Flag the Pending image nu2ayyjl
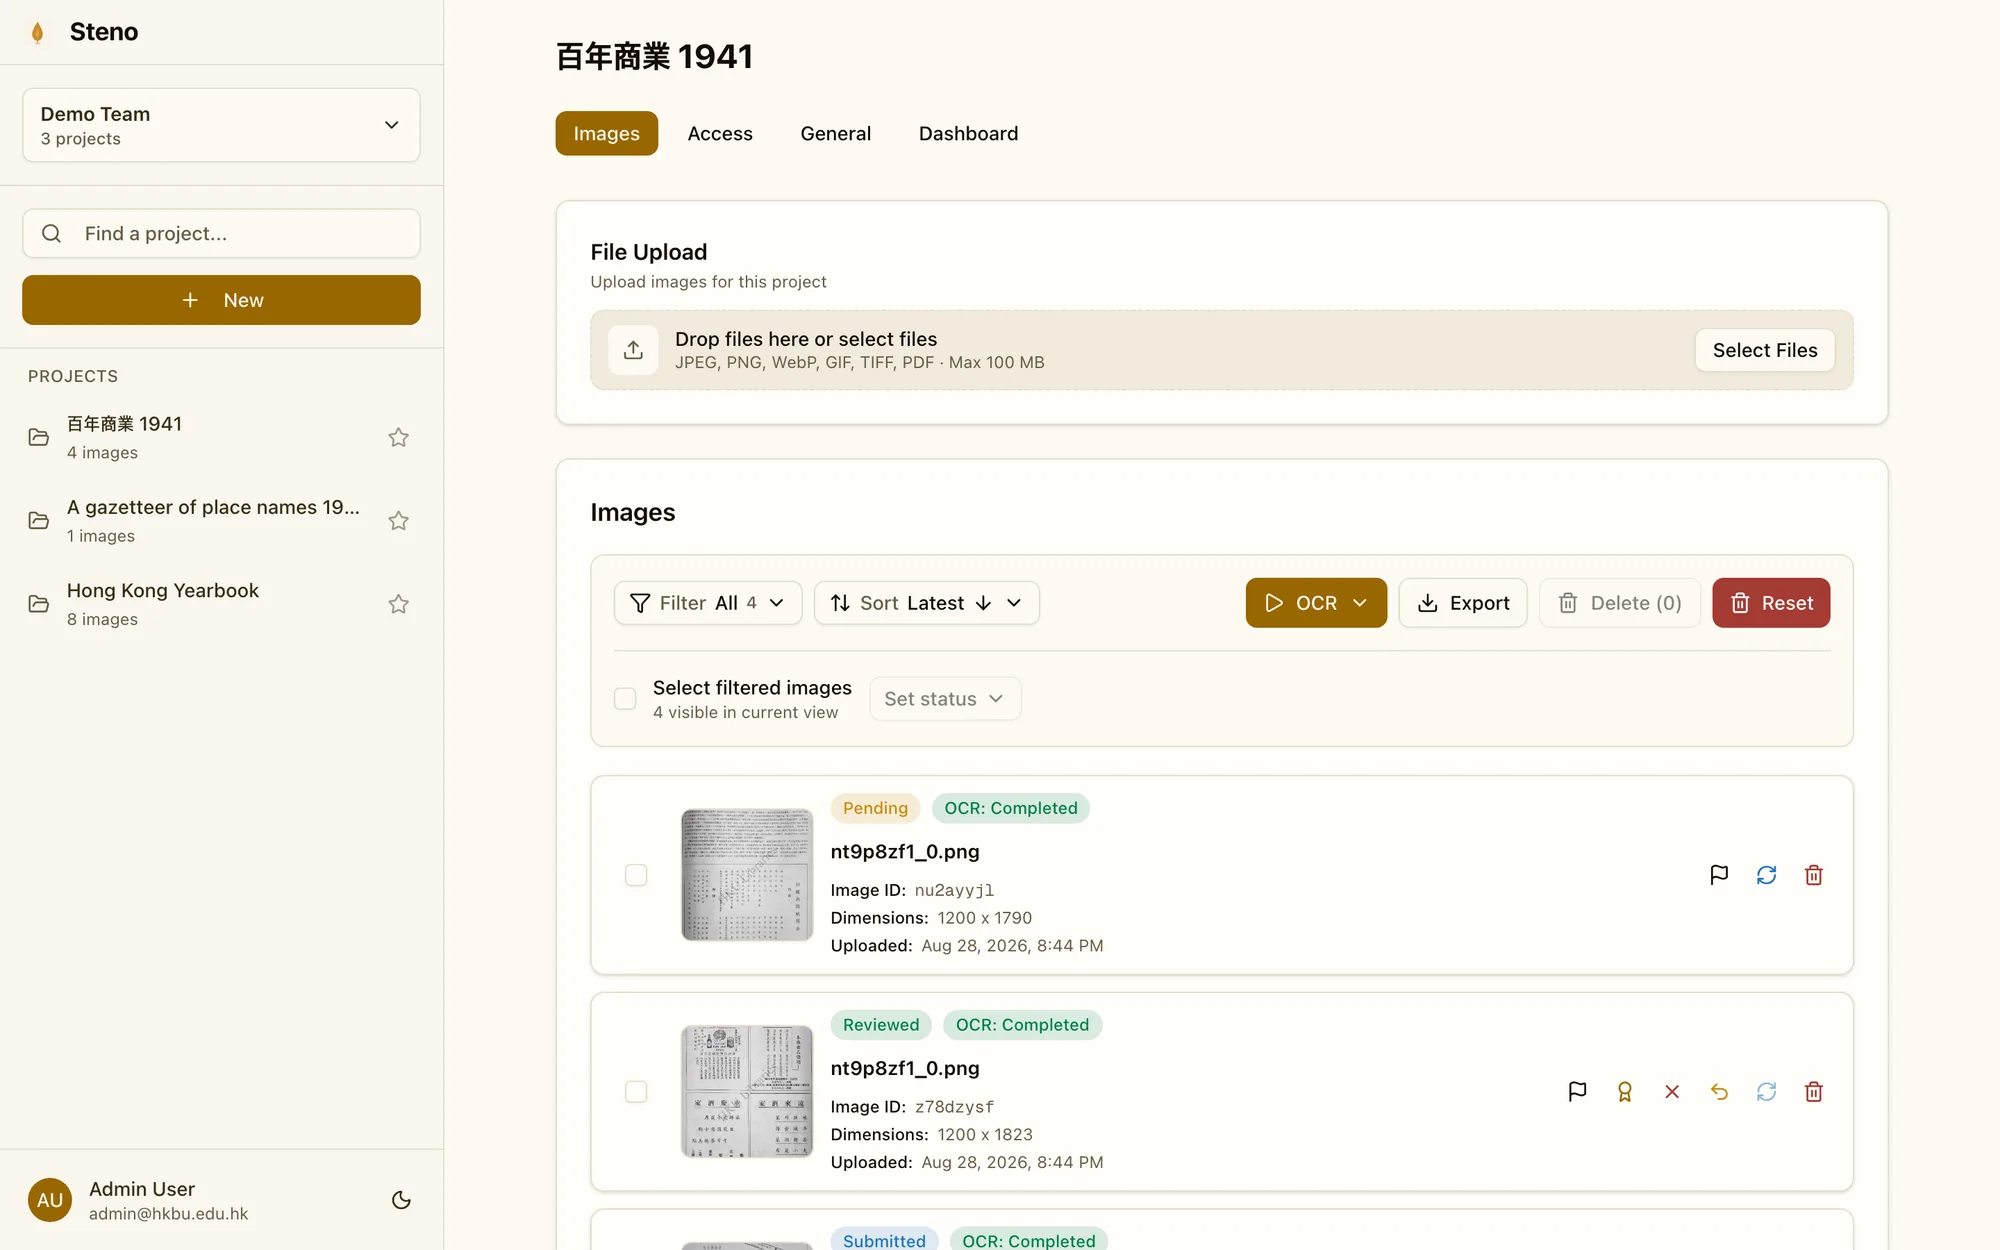Screen dimensions: 2000x1250 [x=1719, y=875]
